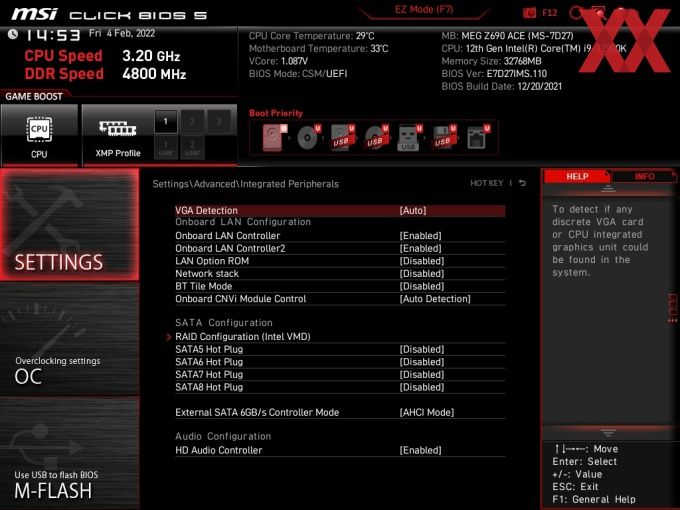Select the USB CD/DVD boot priority icon
The image size is (680, 510).
point(376,137)
